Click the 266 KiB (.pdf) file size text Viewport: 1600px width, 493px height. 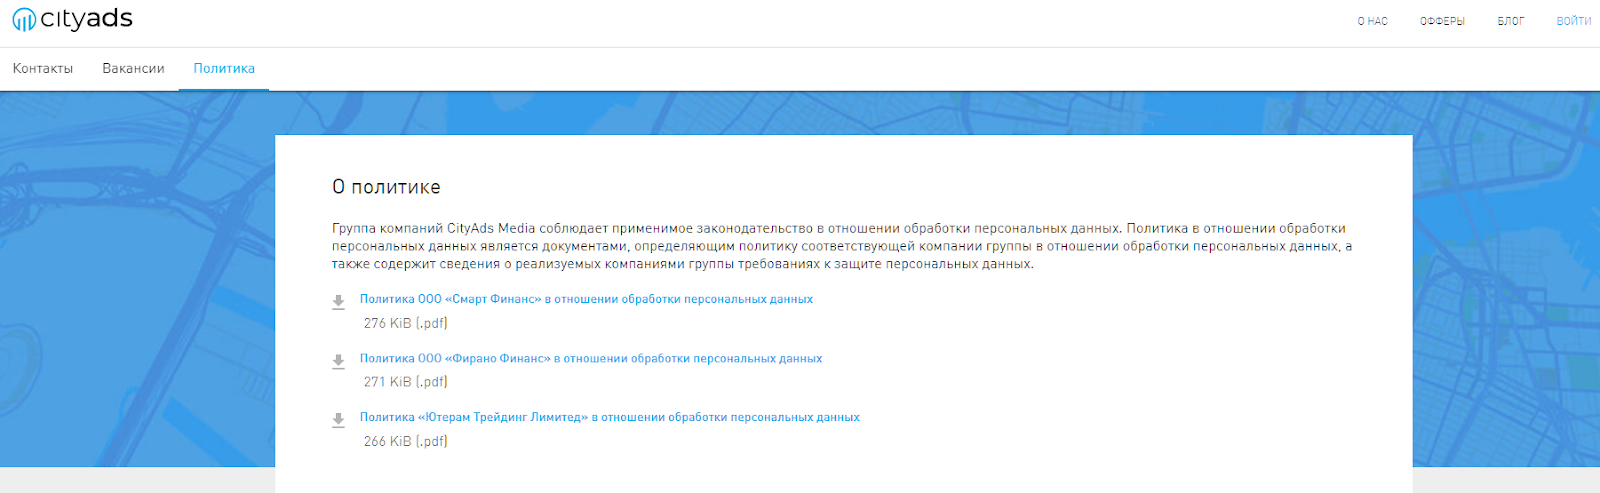pos(406,441)
